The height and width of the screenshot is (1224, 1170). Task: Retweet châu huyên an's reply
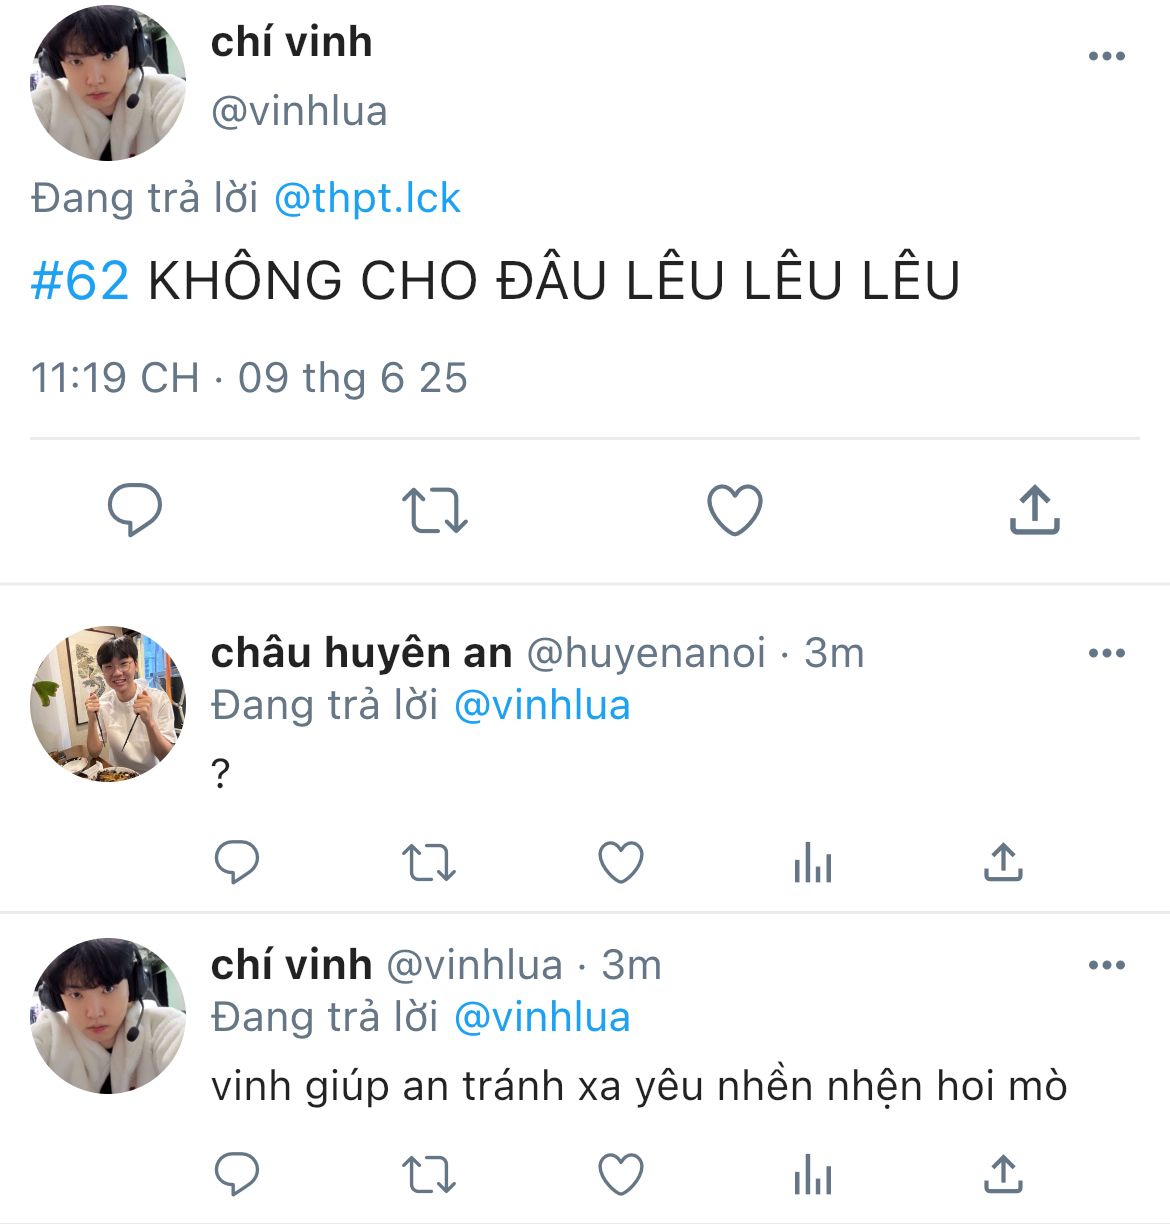coord(428,862)
